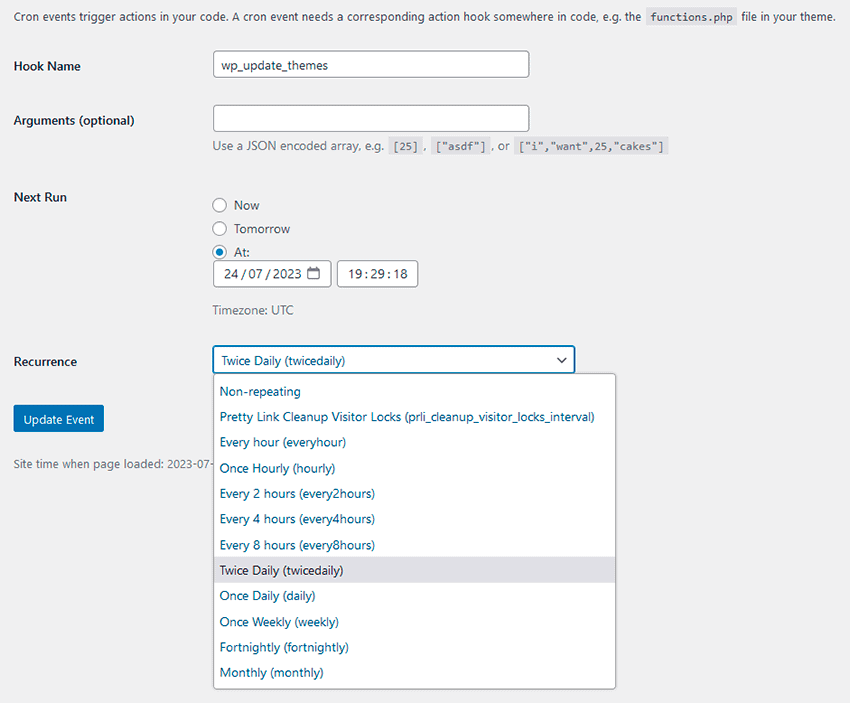
Task: Click the Arguments (optional) label
Action: (74, 120)
